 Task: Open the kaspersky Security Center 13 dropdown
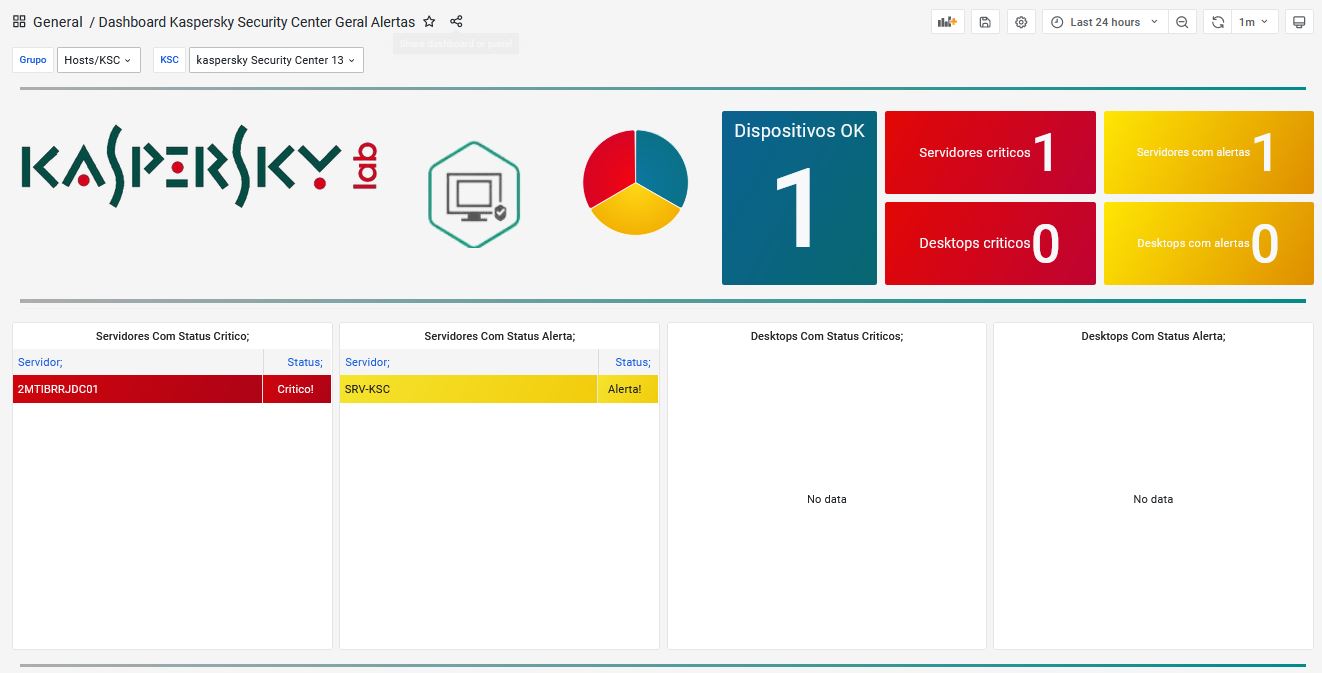click(276, 60)
